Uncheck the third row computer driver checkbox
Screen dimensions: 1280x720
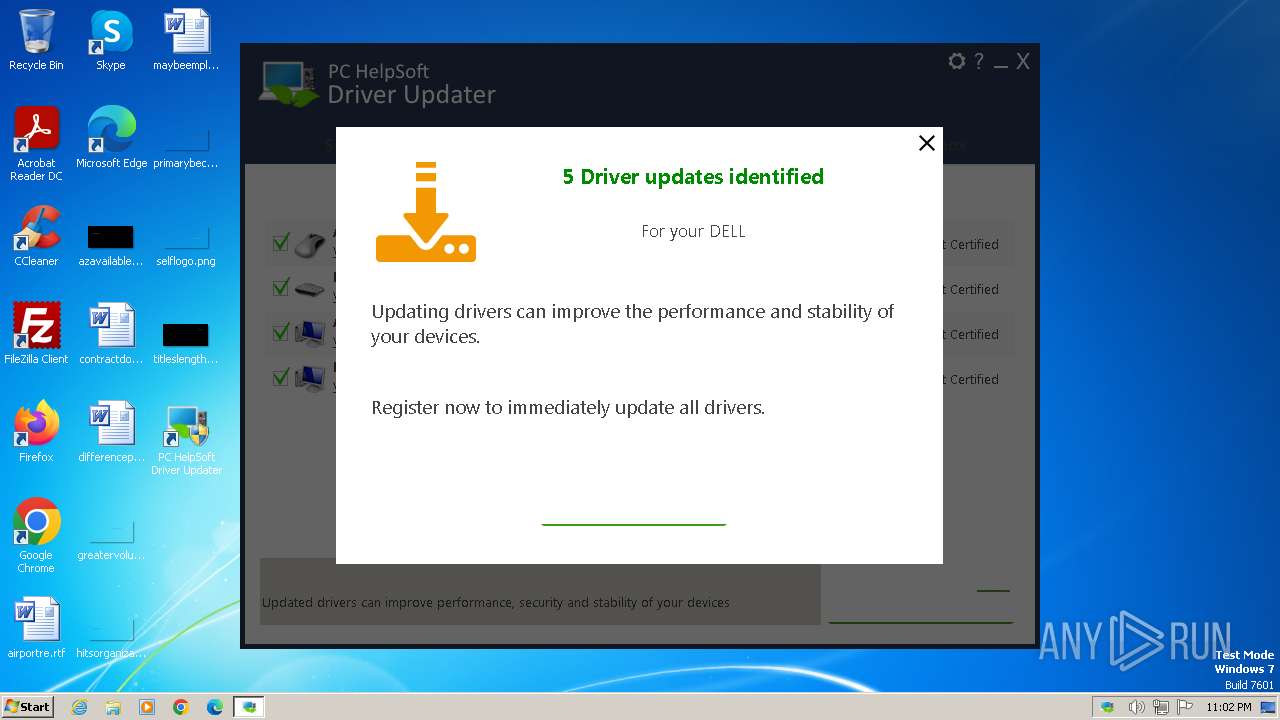click(x=281, y=333)
